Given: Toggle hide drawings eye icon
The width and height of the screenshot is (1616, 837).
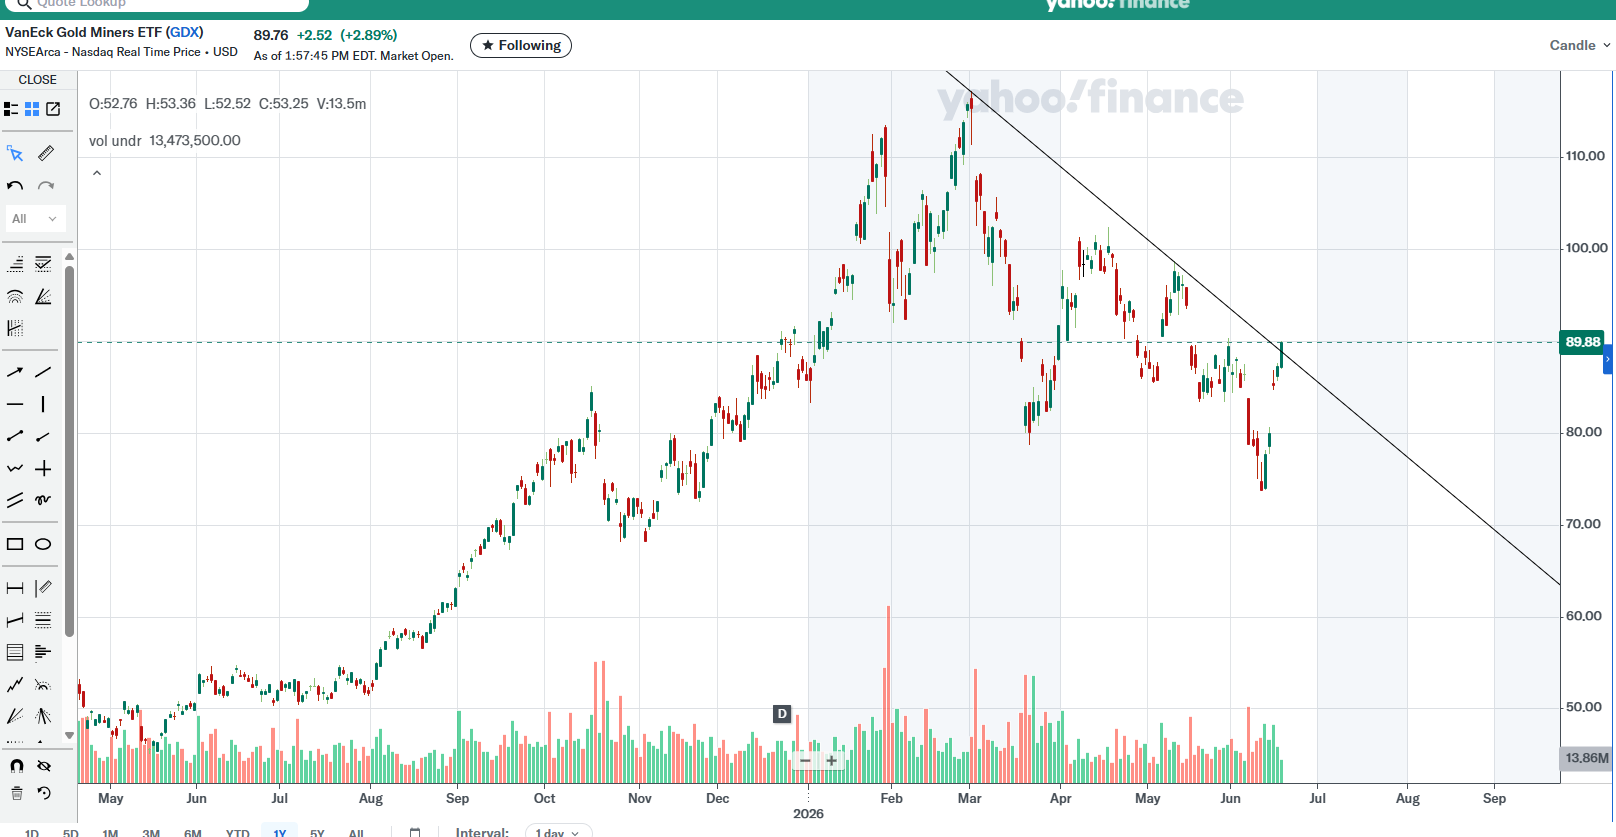Looking at the screenshot, I should [x=43, y=766].
